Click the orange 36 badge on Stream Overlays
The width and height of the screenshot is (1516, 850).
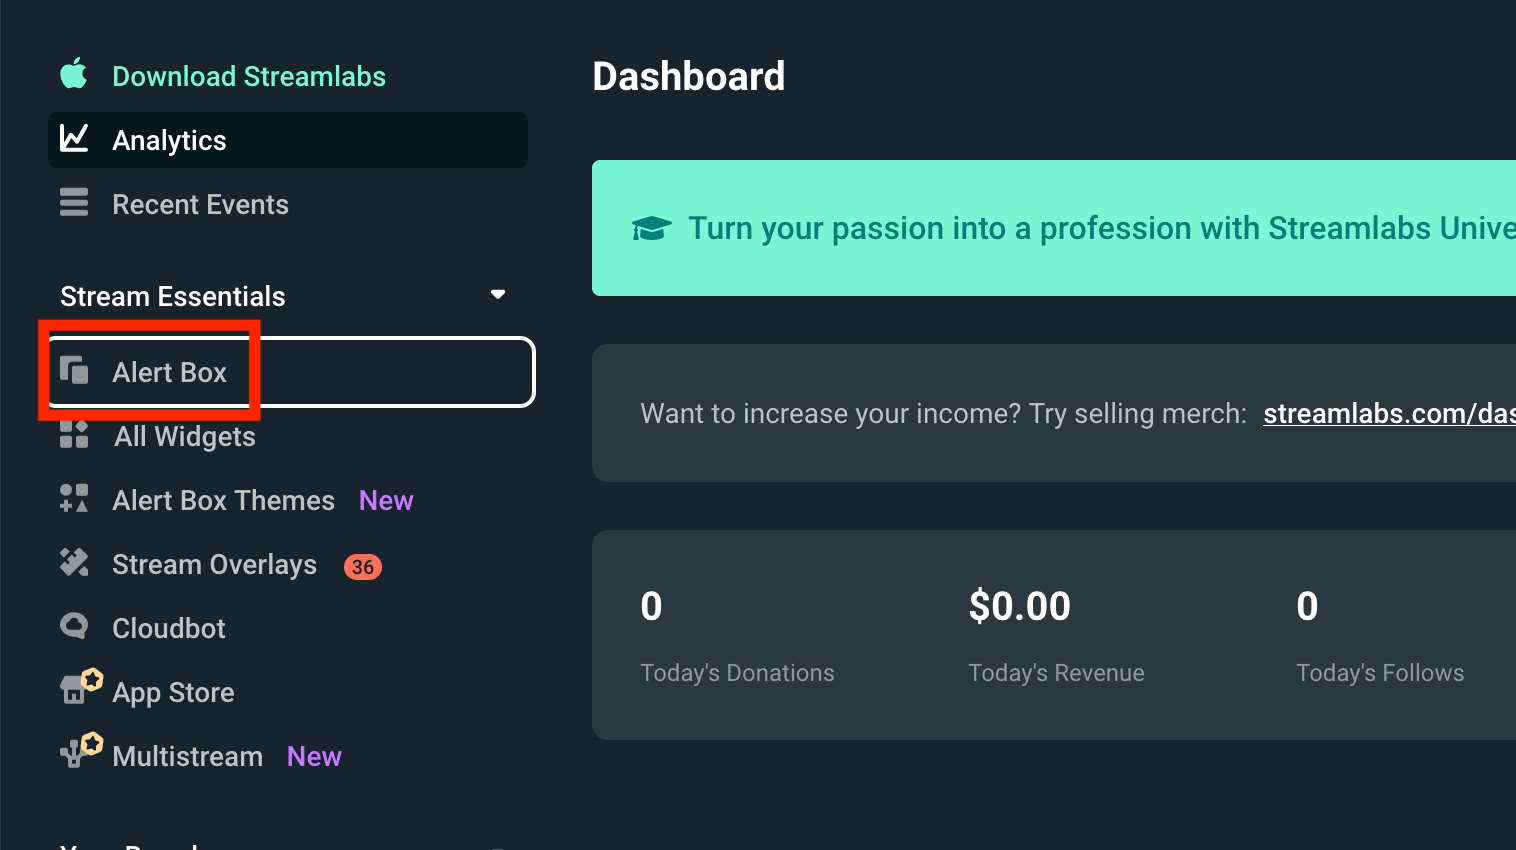point(361,566)
